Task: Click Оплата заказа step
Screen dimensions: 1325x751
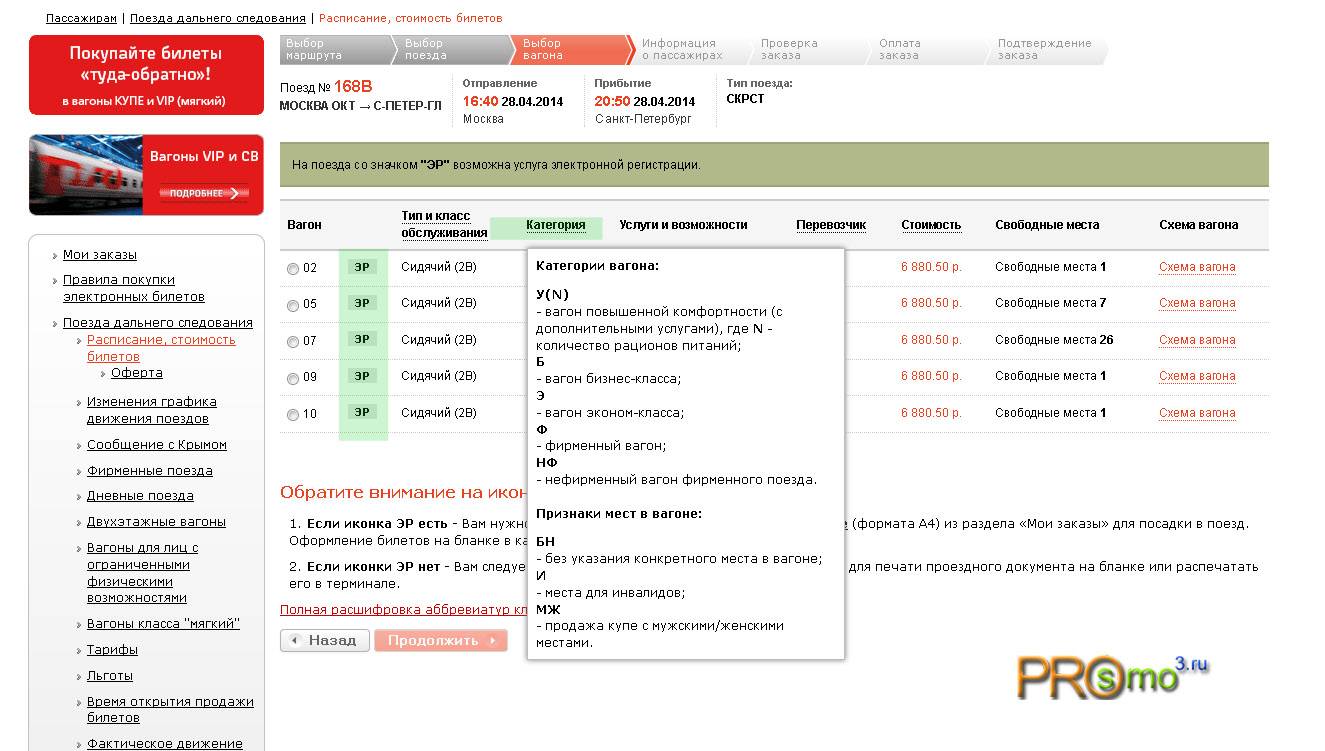Action: 899,50
